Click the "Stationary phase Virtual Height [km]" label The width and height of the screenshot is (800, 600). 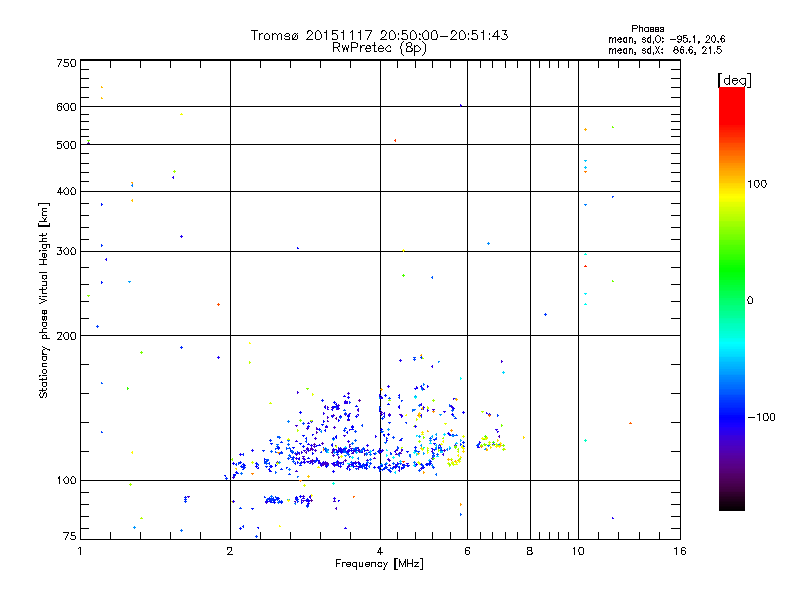tap(43, 300)
